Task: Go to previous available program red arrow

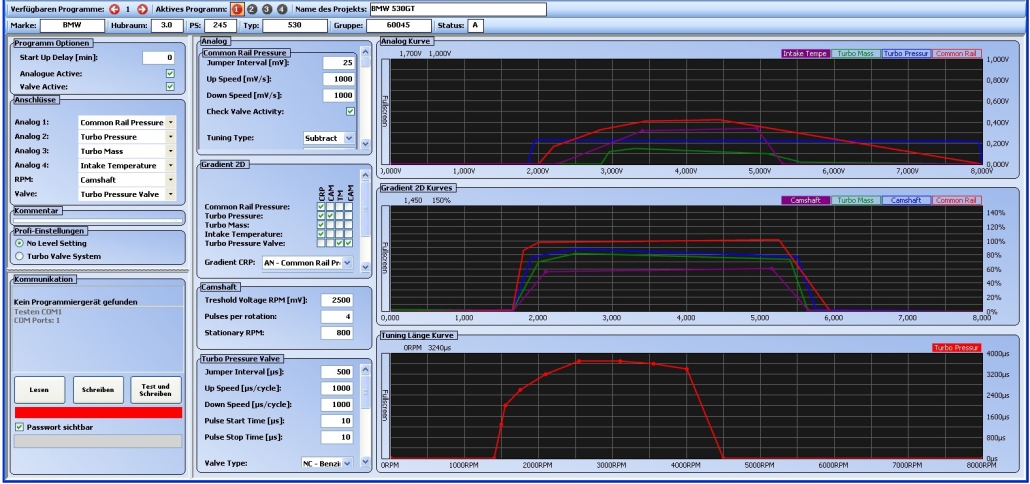Action: click(x=114, y=9)
